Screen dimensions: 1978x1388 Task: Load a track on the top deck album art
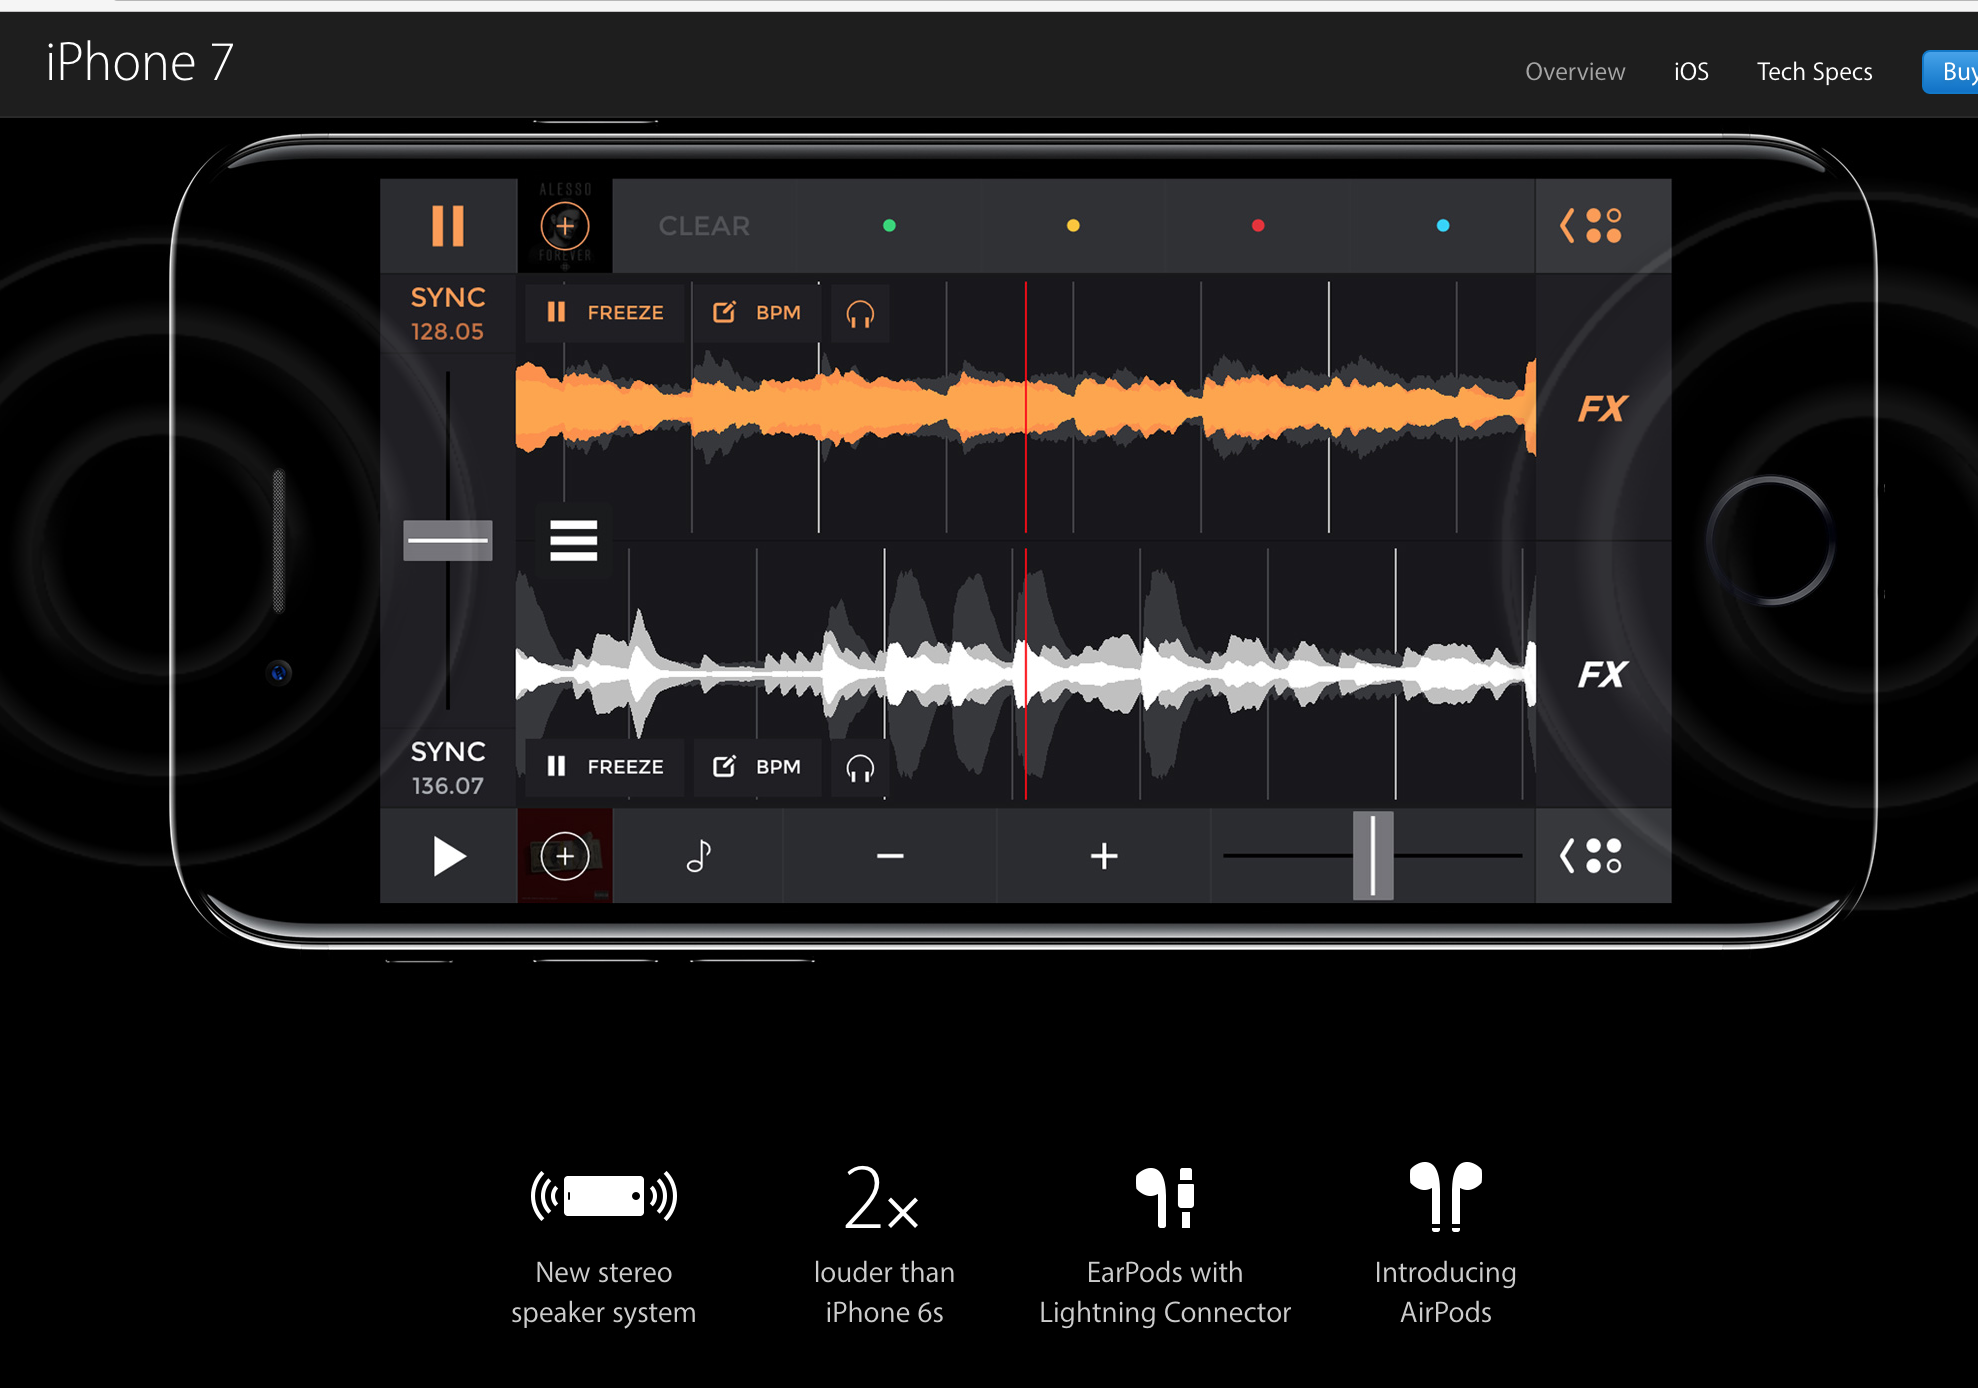click(x=565, y=226)
